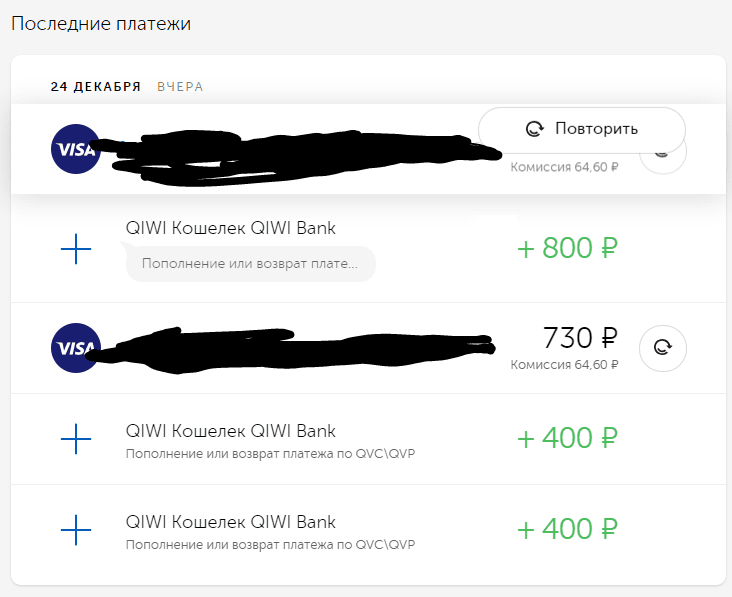Click the plus icon of the bottom +400 ₽ top-up

pyautogui.click(x=76, y=529)
